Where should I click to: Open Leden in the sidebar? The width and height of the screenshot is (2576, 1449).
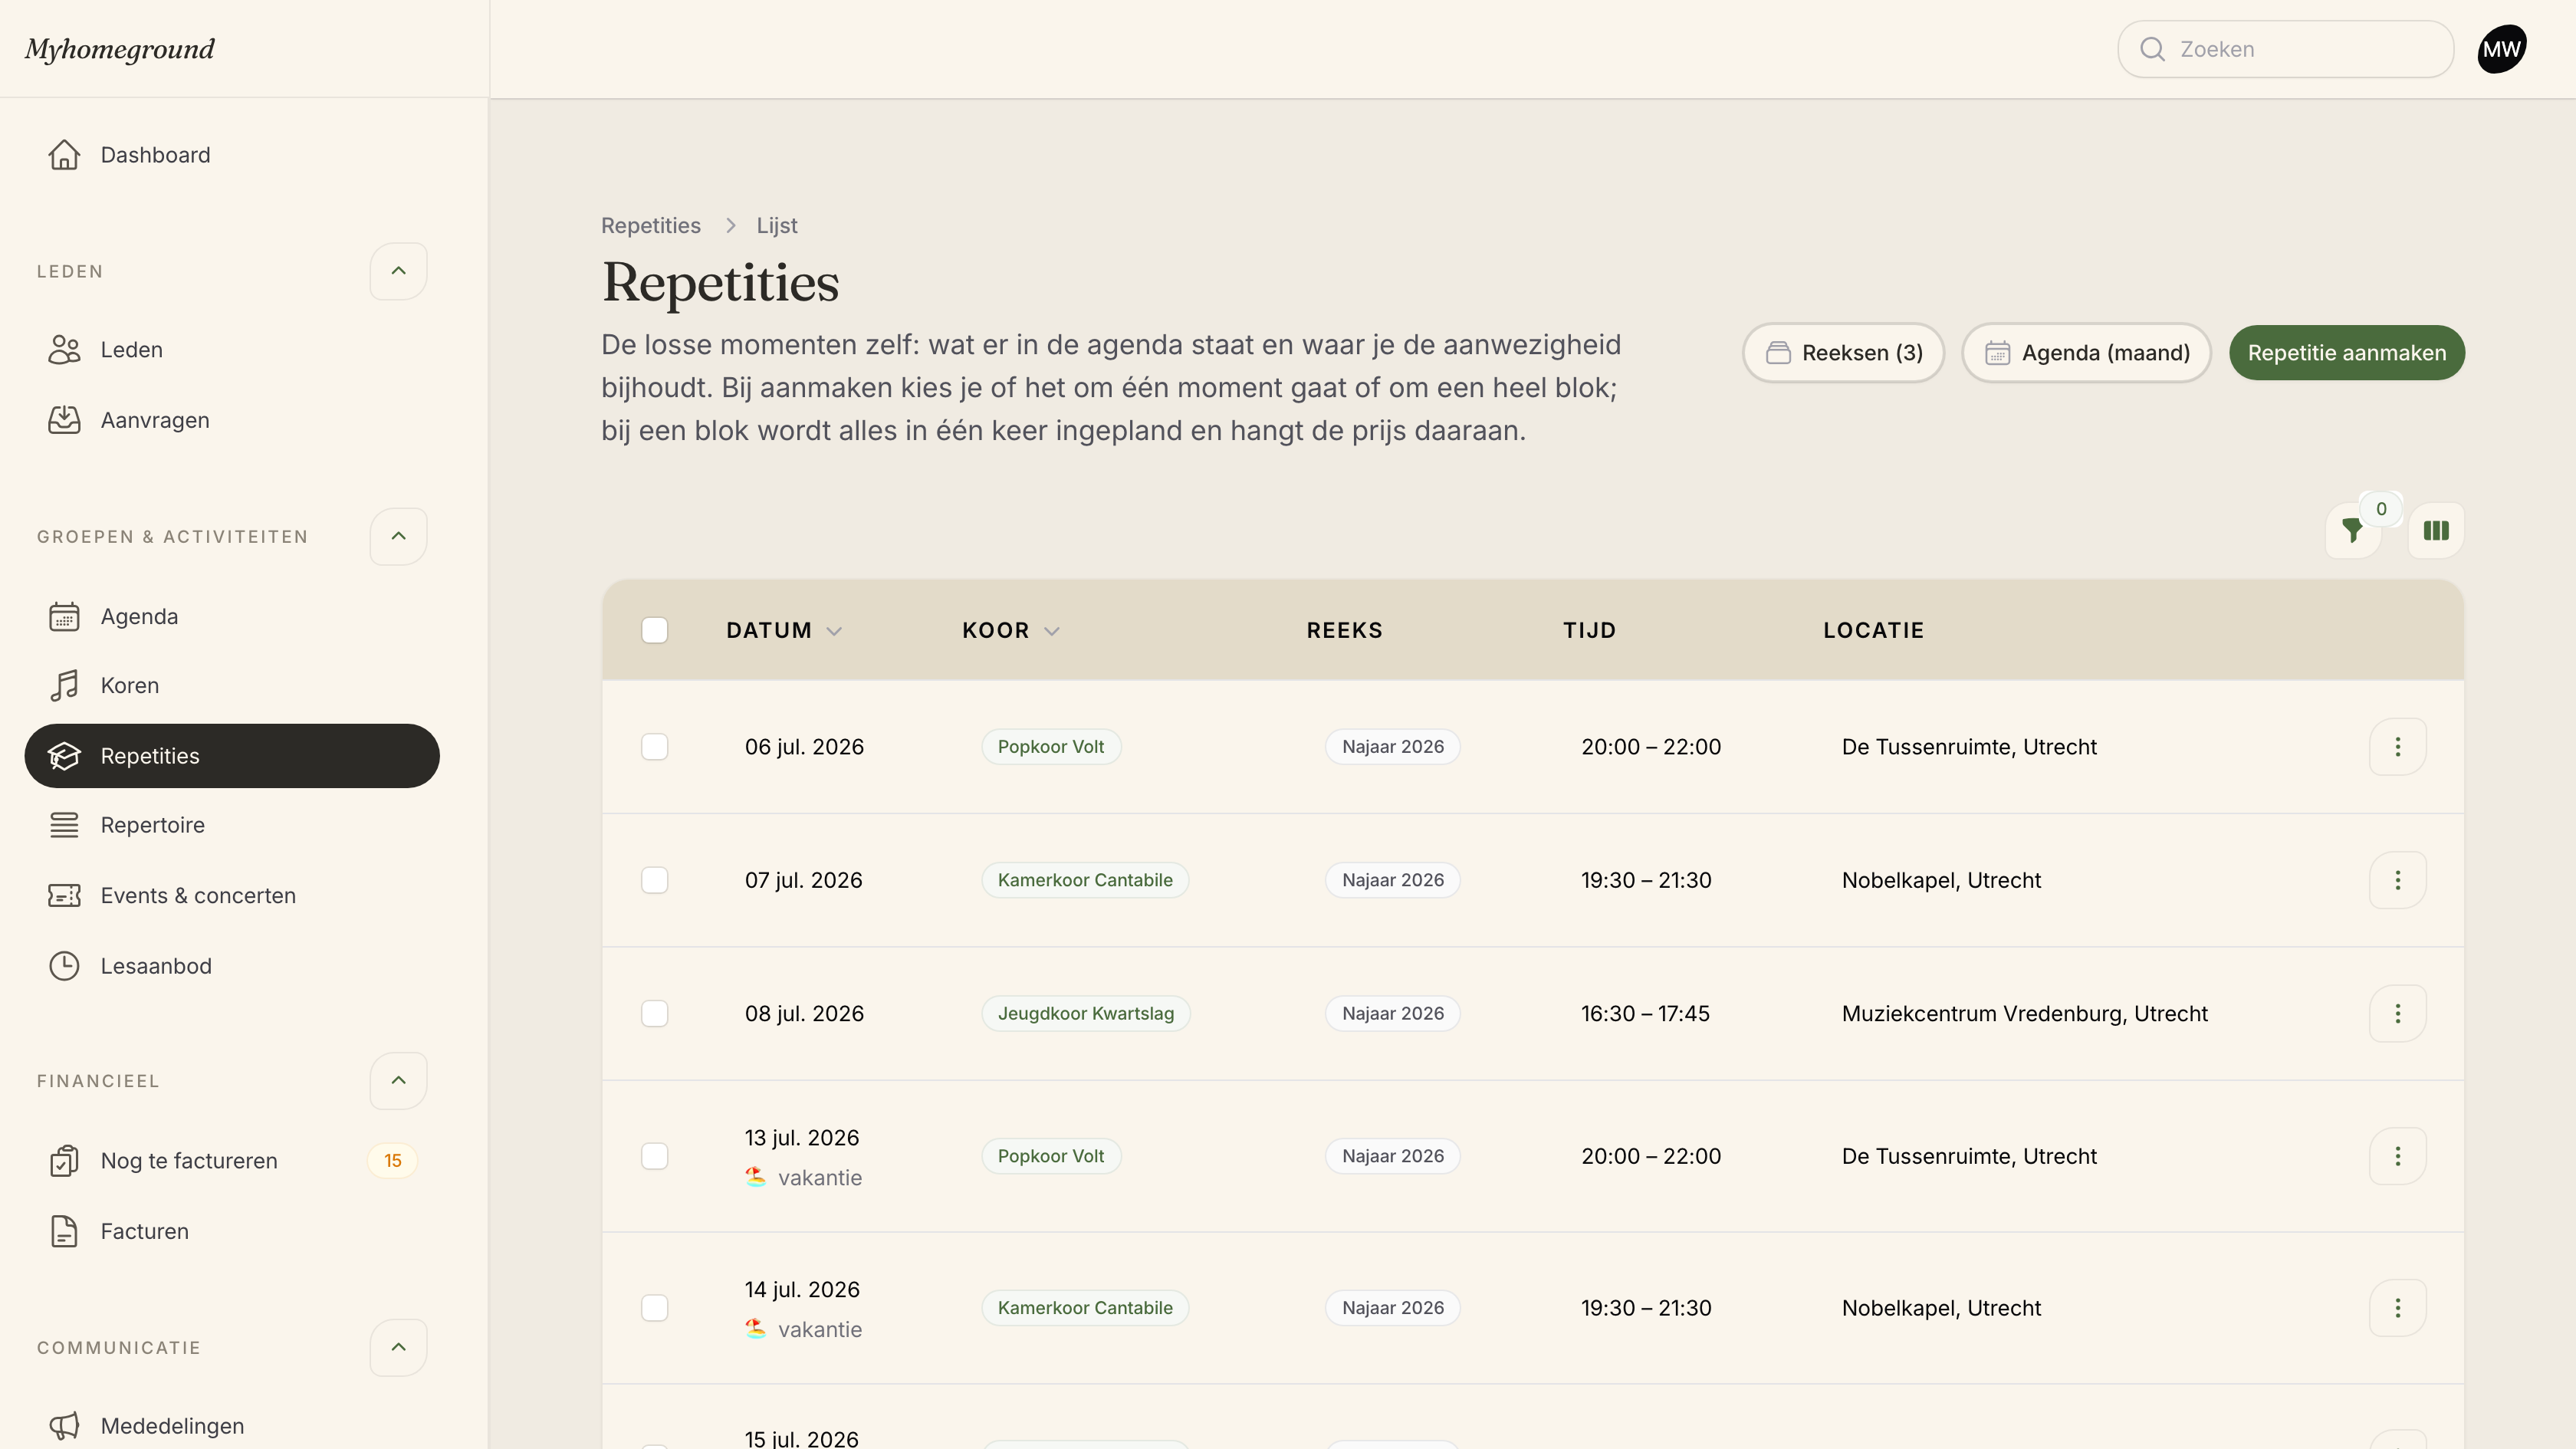click(x=232, y=350)
